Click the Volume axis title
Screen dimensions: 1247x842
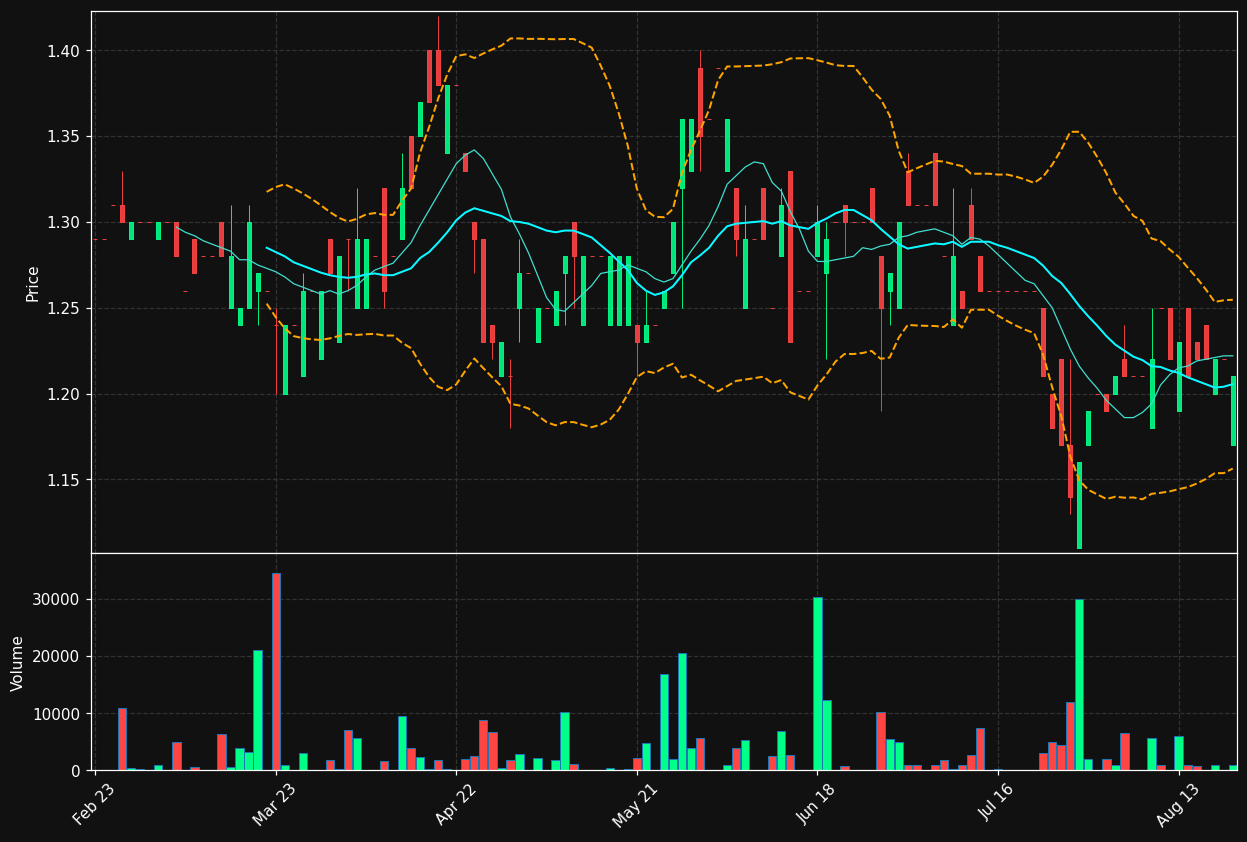18,663
